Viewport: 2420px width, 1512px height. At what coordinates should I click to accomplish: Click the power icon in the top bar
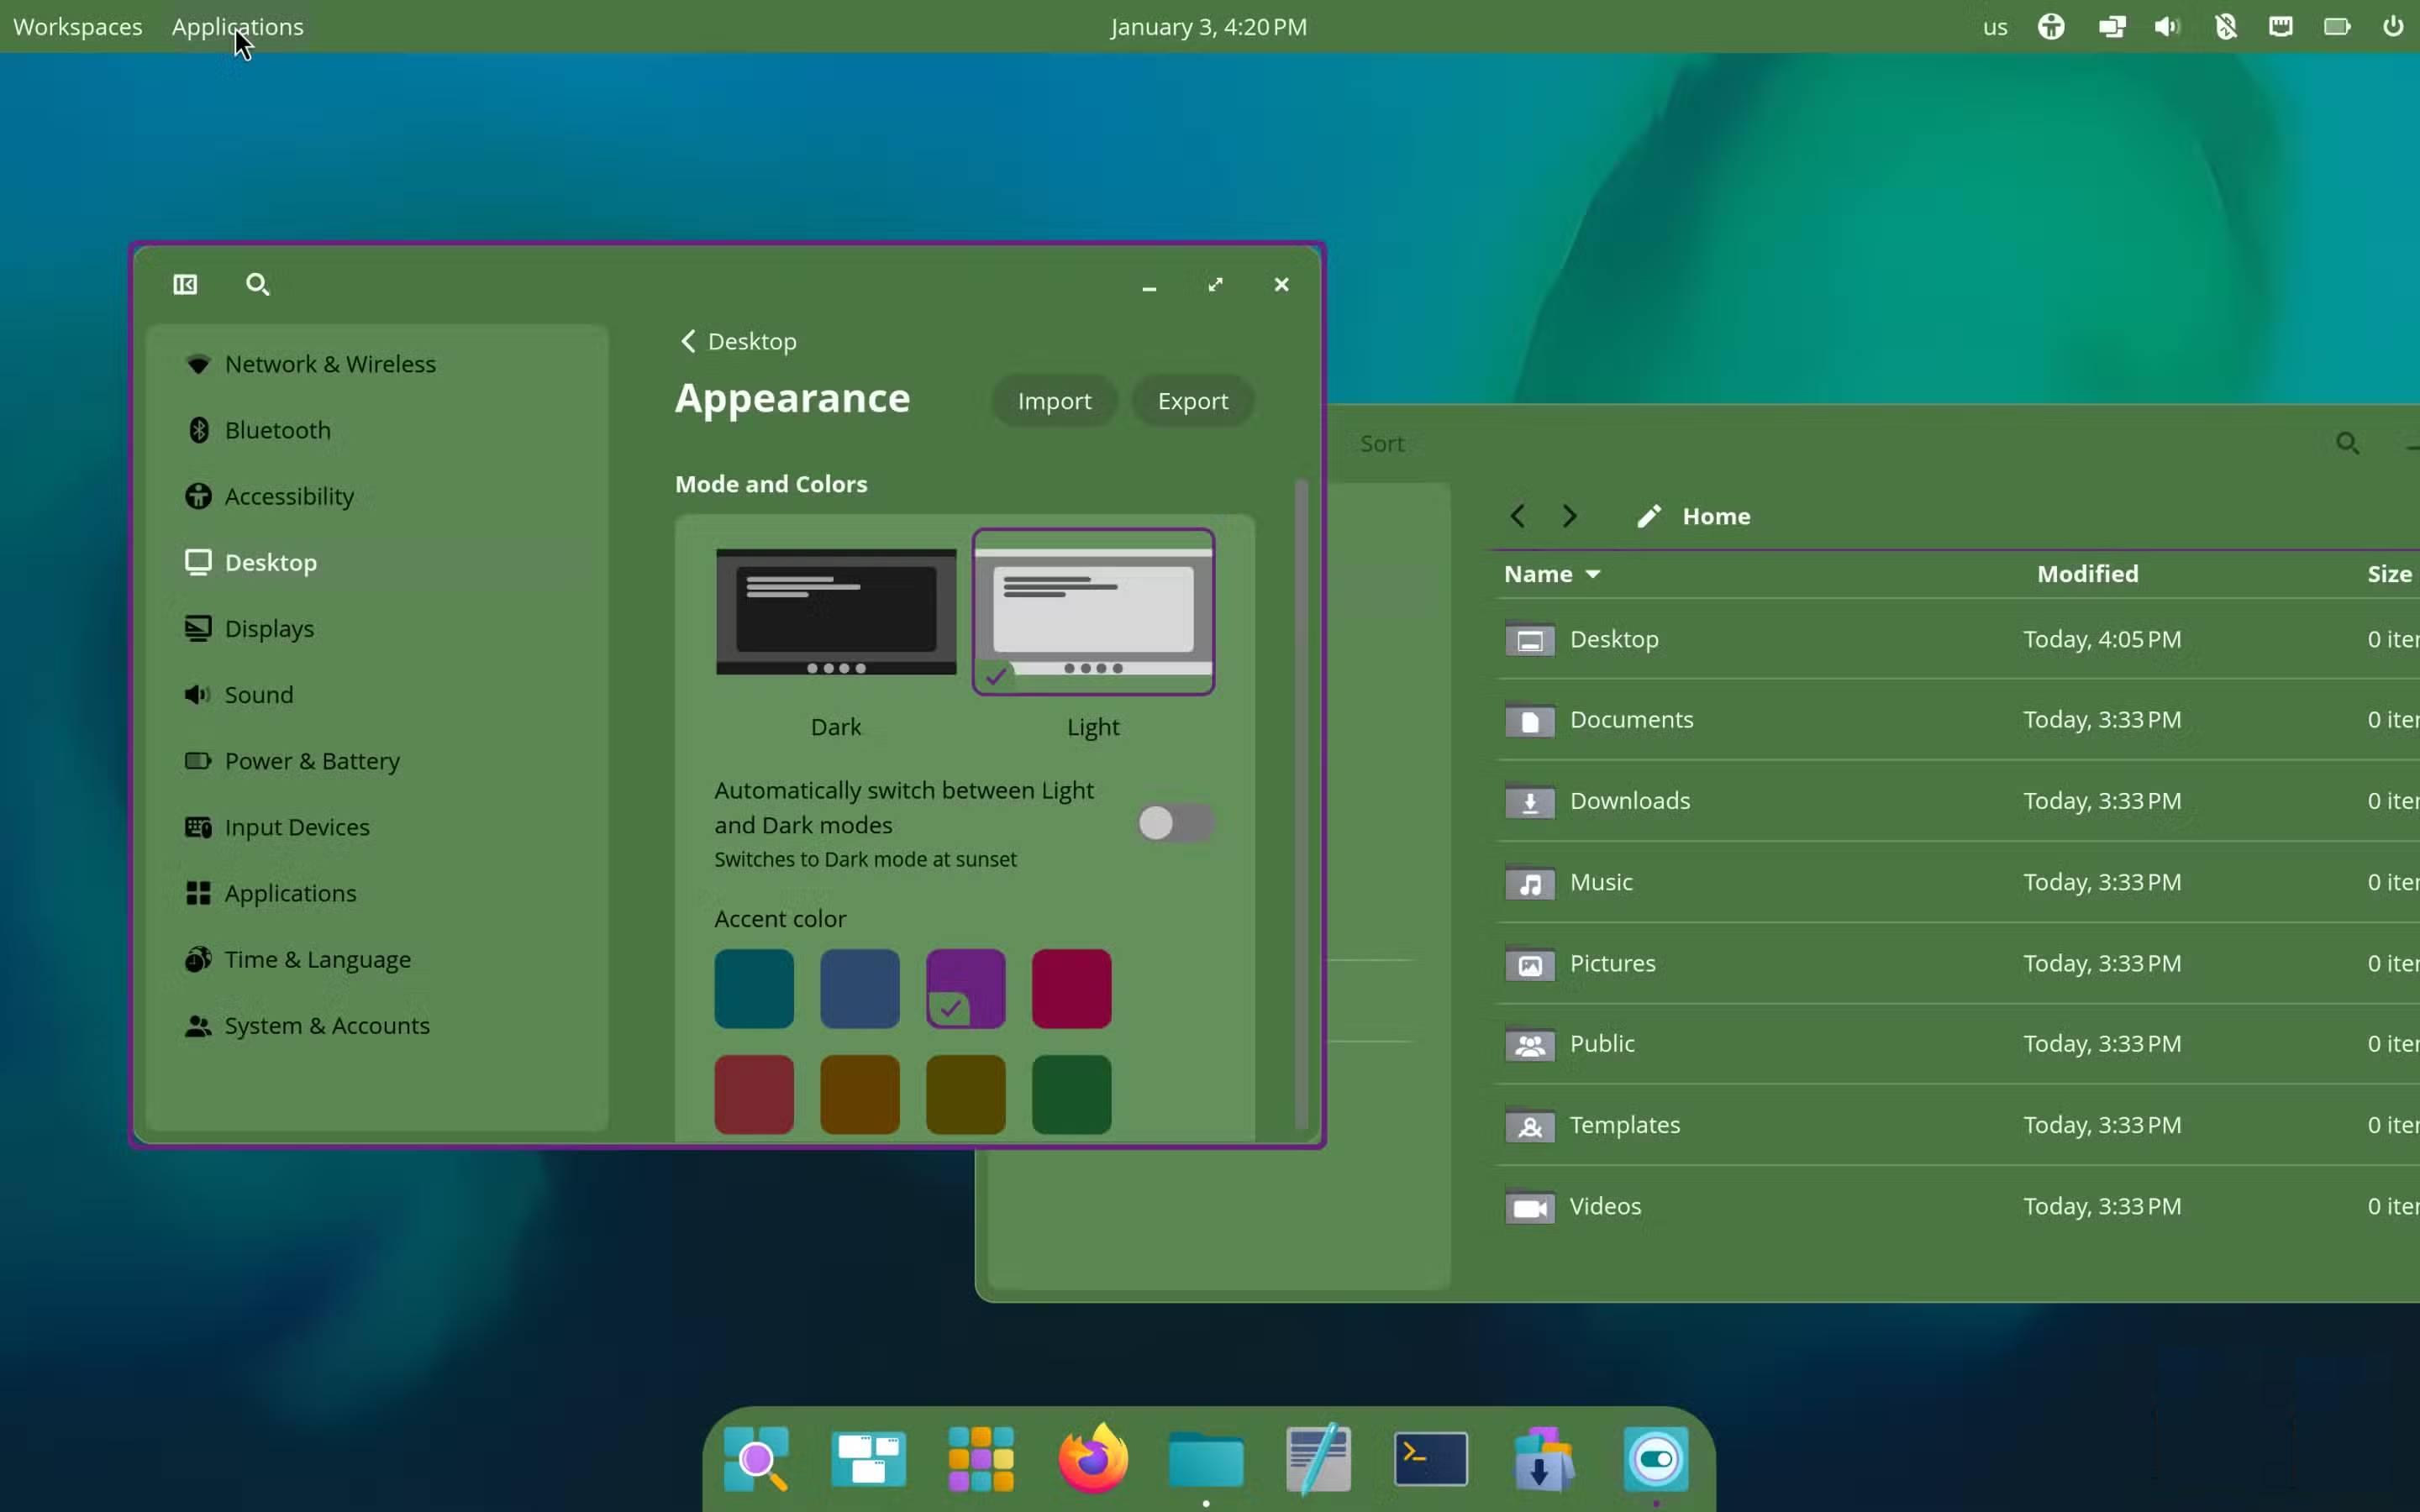click(2393, 27)
